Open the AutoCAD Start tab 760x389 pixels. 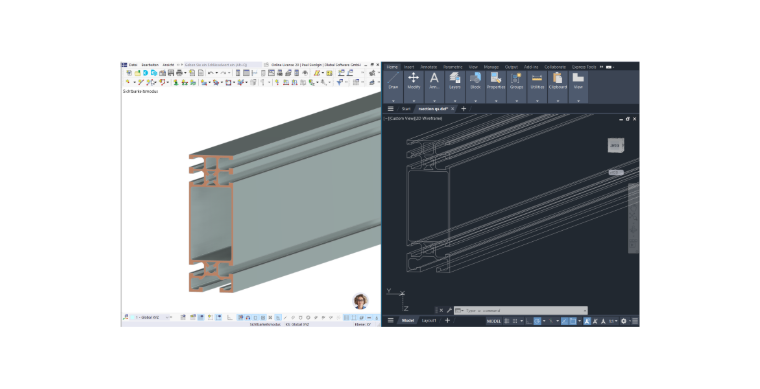pyautogui.click(x=406, y=109)
